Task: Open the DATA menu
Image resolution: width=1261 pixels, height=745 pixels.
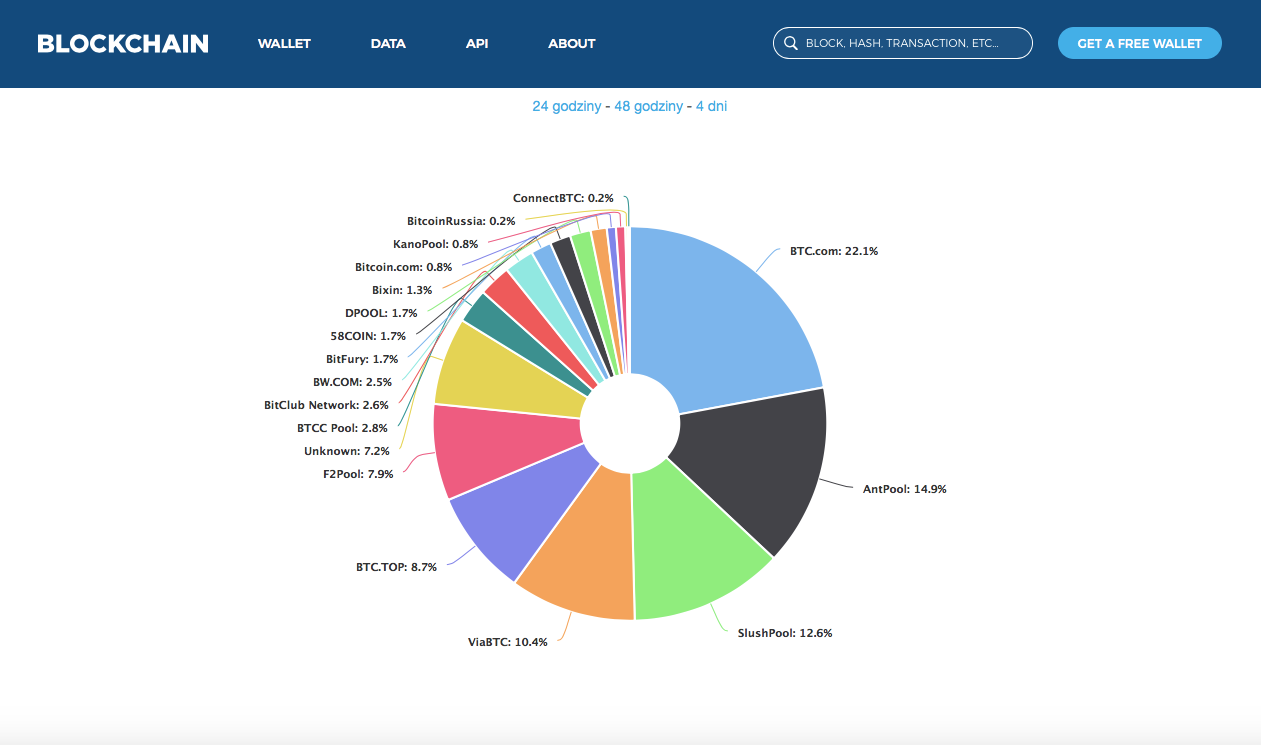Action: (x=388, y=44)
